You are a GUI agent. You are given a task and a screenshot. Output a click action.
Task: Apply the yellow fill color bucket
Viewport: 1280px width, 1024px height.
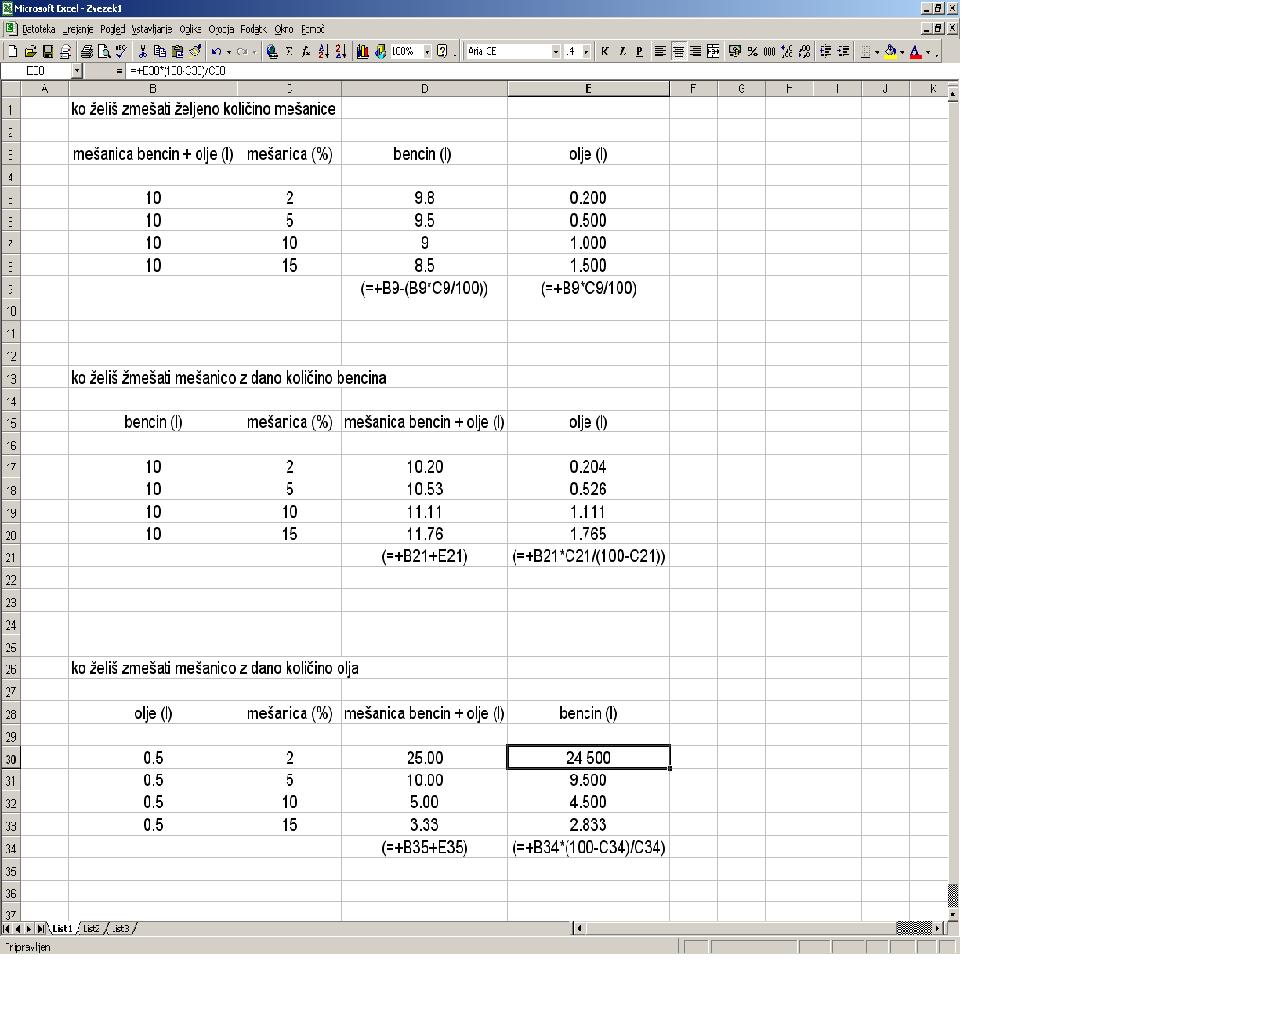click(889, 51)
